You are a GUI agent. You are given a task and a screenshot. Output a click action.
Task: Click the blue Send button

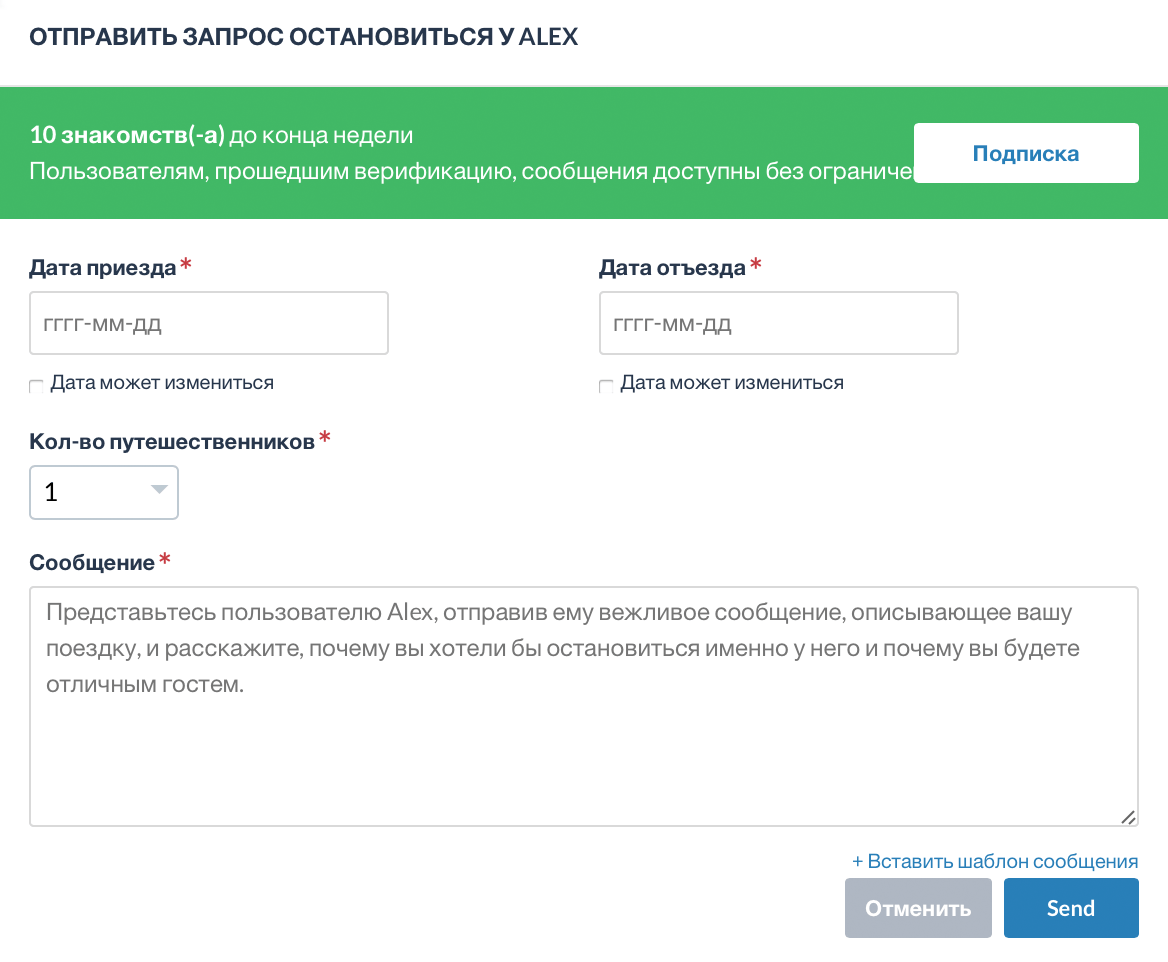(1071, 908)
